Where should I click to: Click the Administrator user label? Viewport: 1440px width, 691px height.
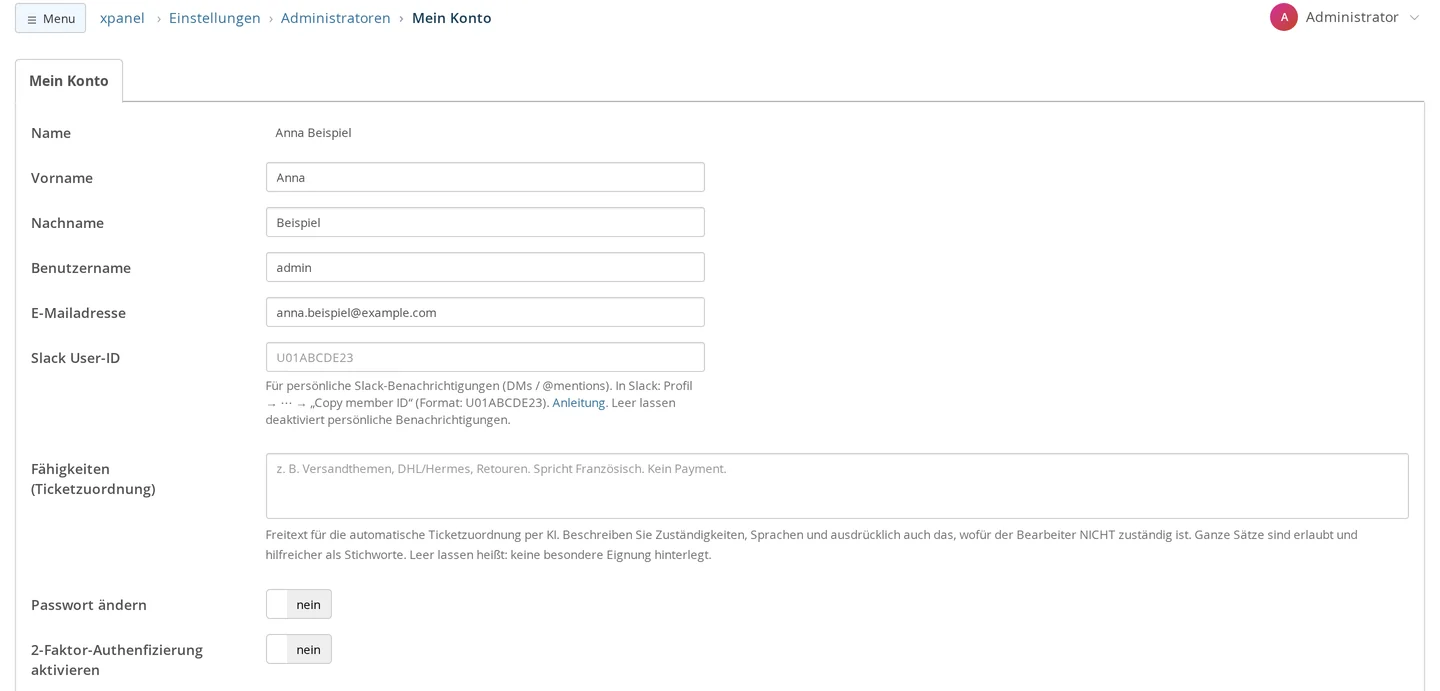click(x=1352, y=17)
